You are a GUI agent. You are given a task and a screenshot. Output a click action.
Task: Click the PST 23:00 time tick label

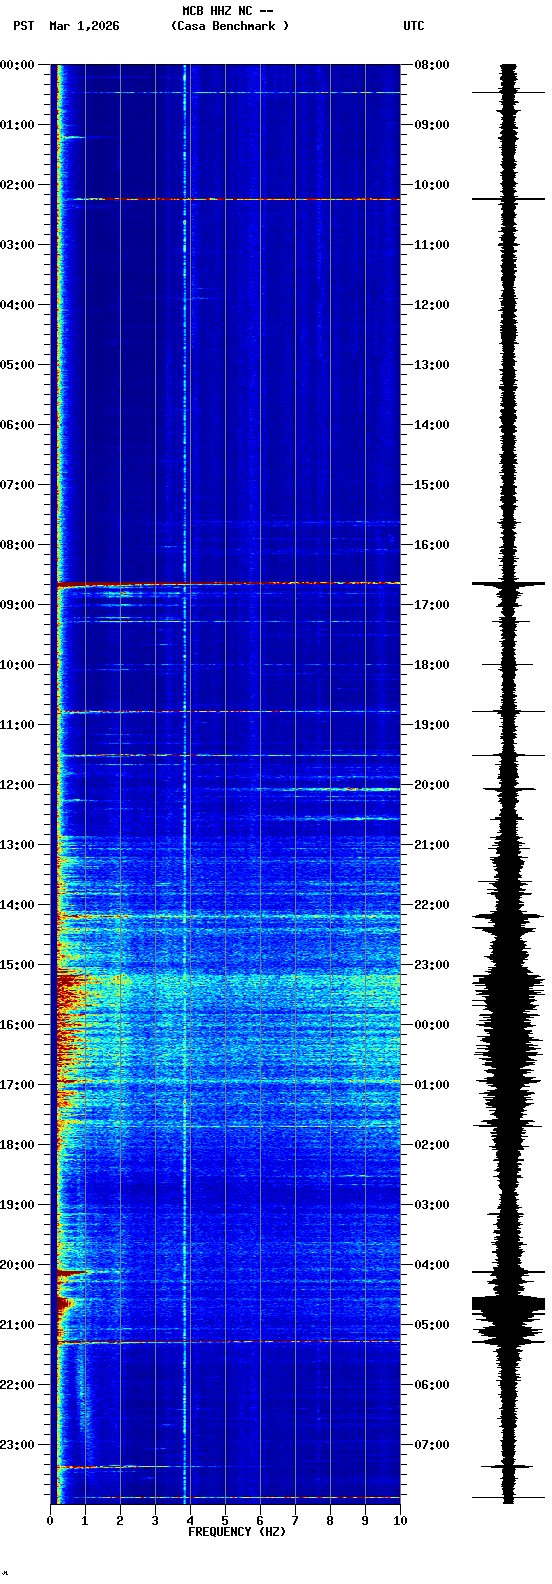pos(16,1445)
